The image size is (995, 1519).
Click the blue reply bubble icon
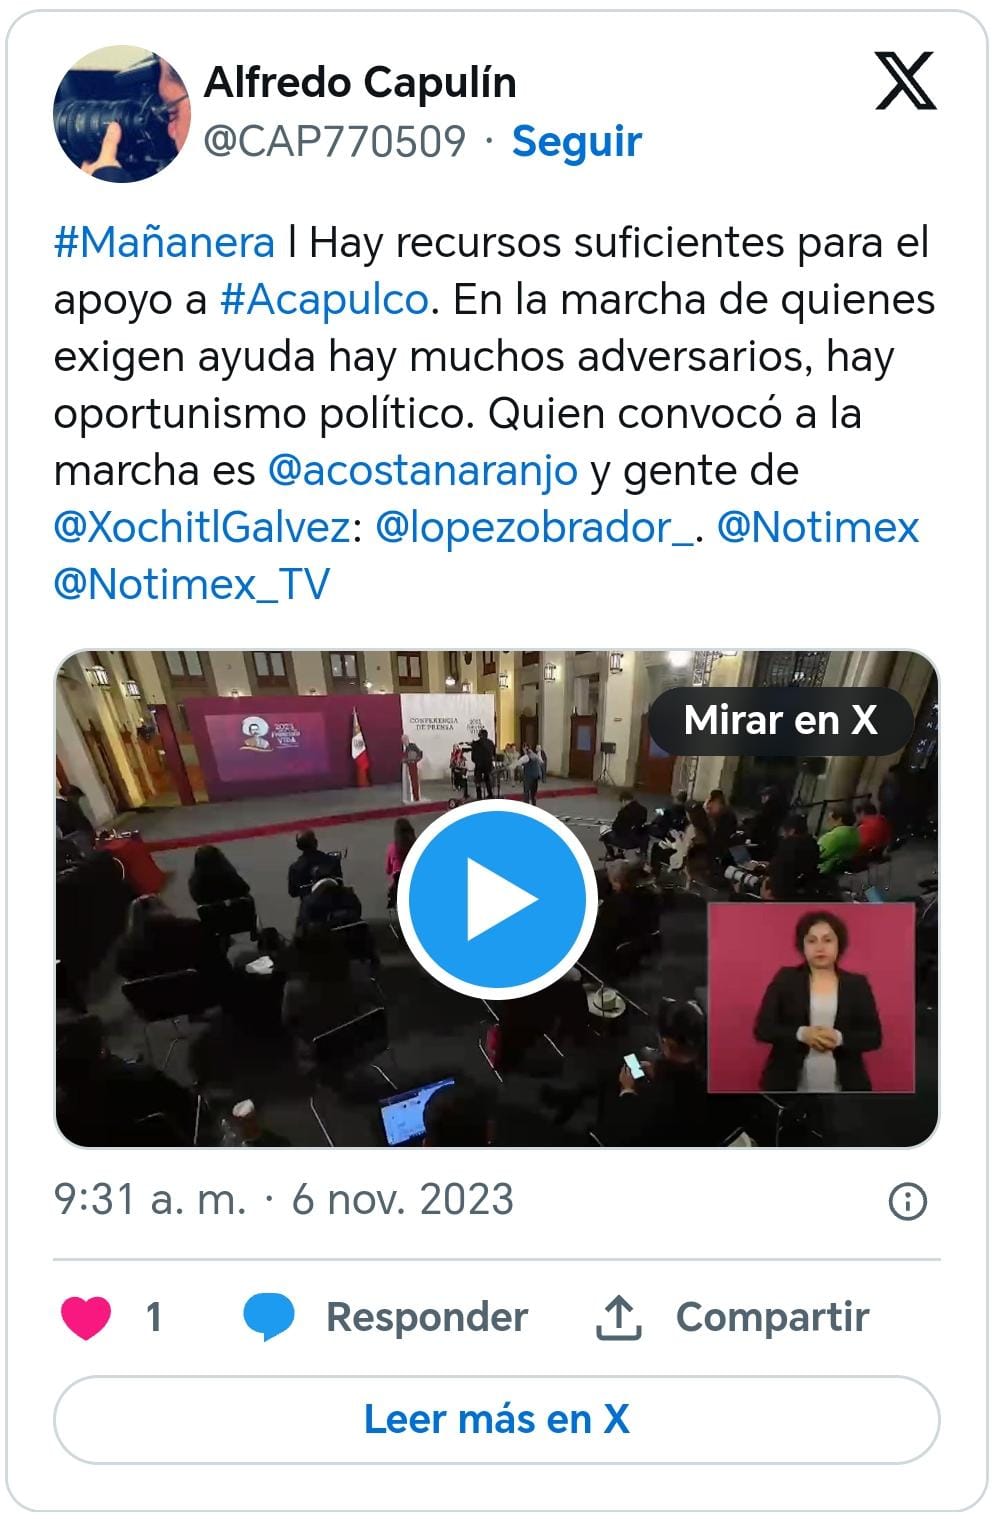click(x=269, y=1317)
